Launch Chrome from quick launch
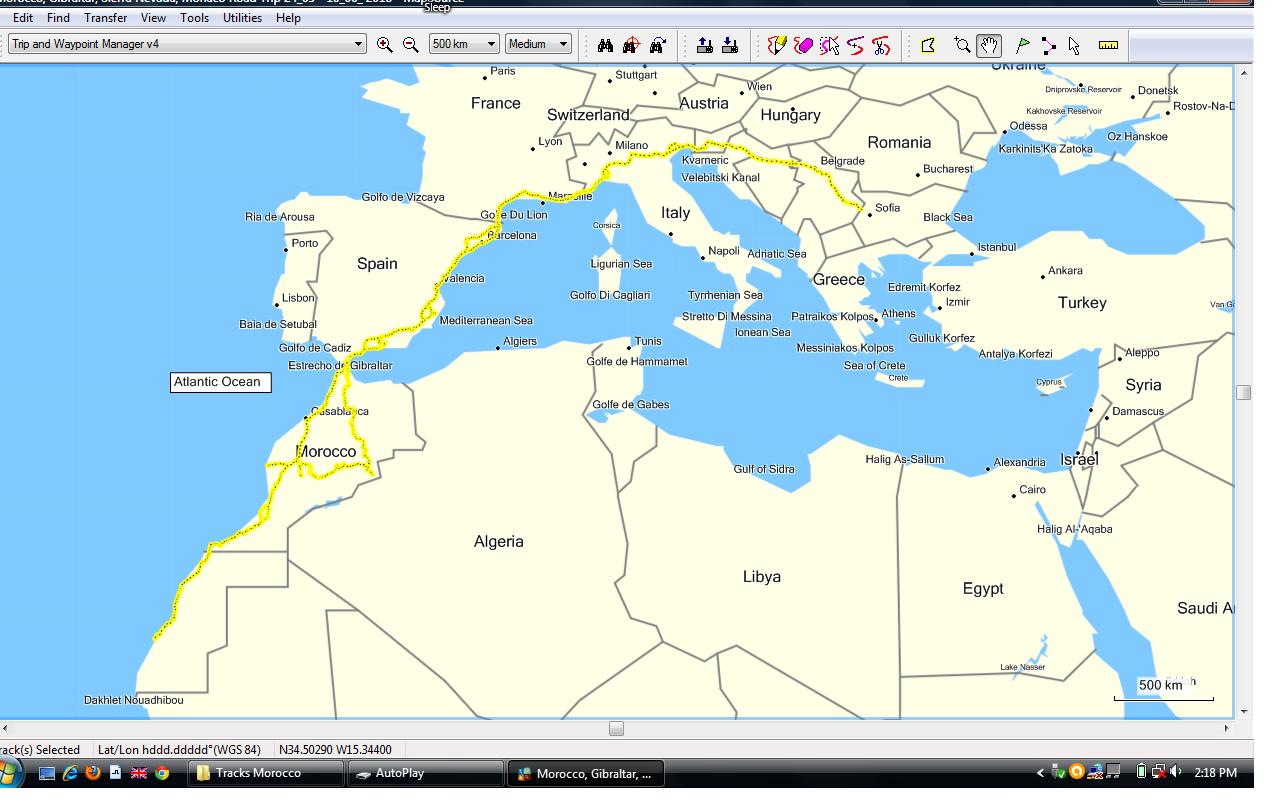The width and height of the screenshot is (1280, 800). (x=162, y=773)
